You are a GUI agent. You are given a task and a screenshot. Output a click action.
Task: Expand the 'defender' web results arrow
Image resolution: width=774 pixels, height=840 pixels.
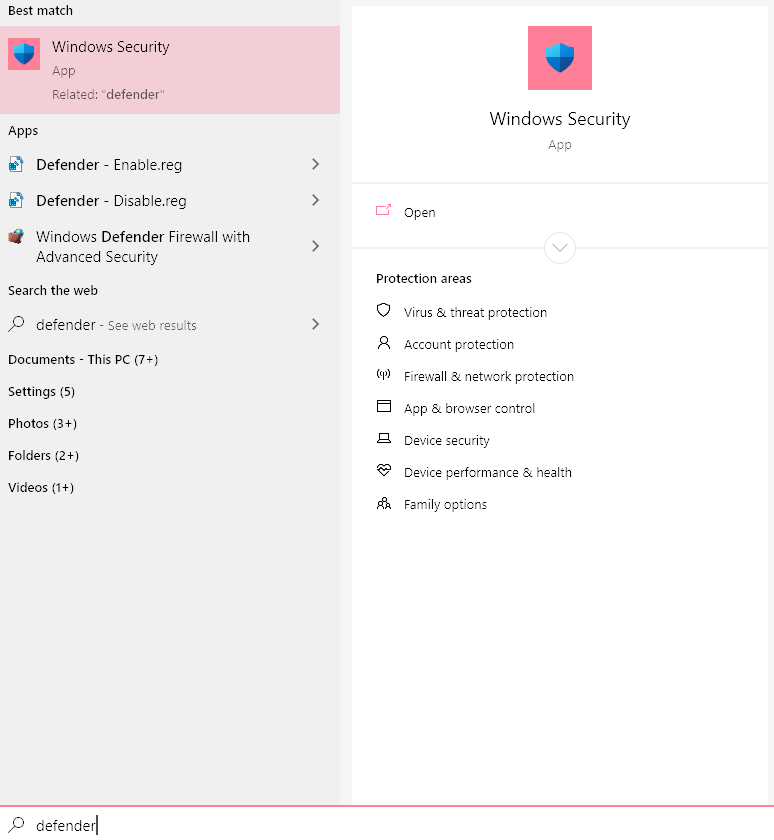(315, 324)
